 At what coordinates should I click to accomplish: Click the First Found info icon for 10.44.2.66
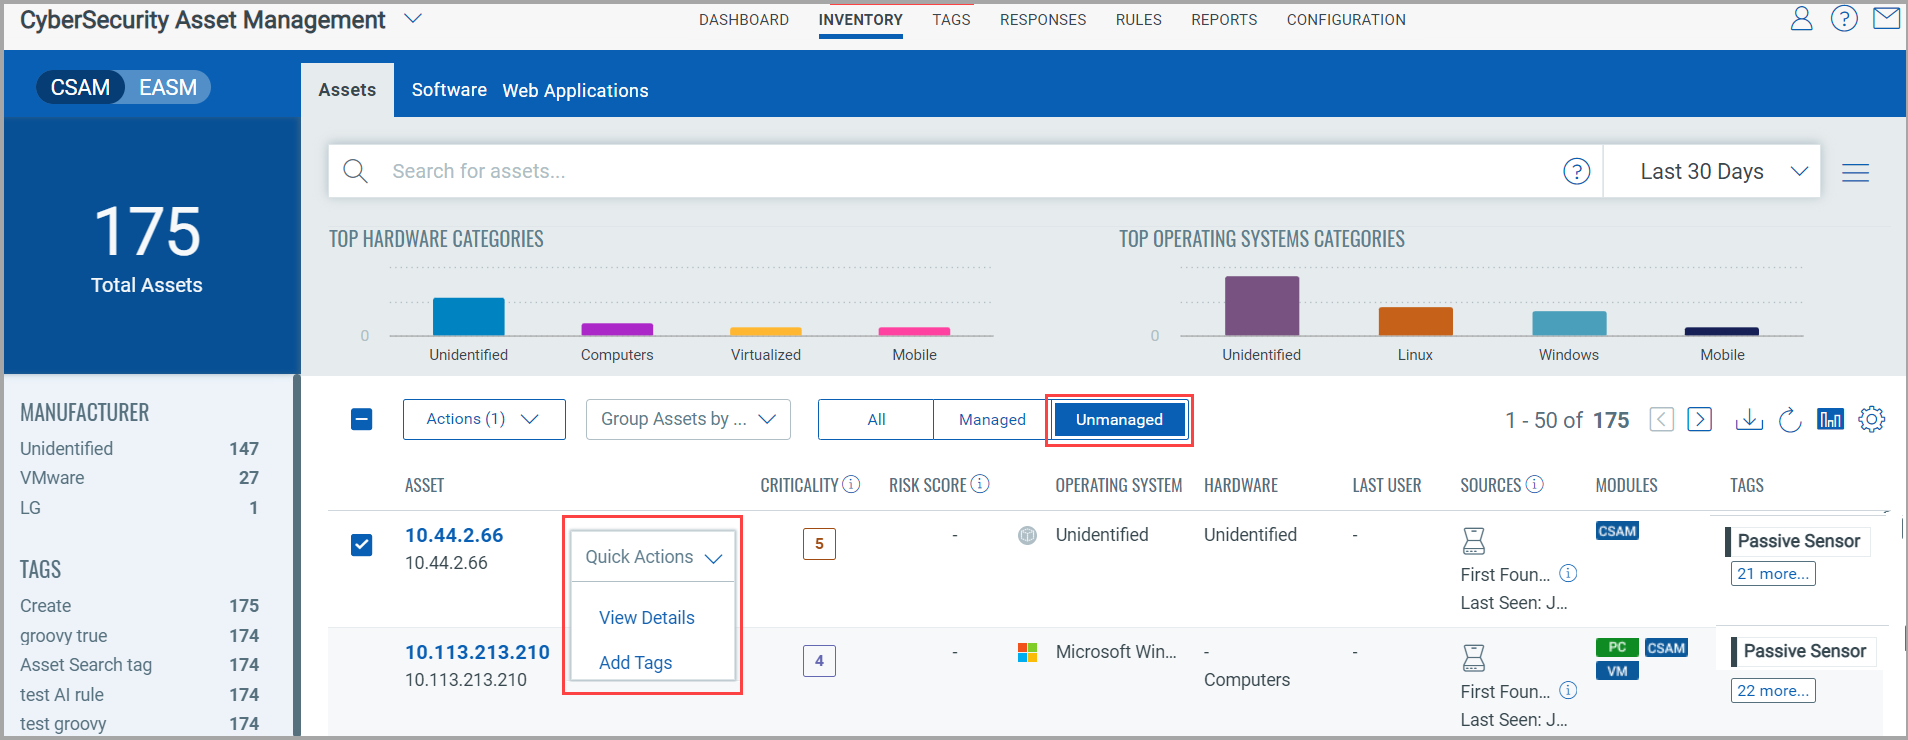click(x=1568, y=573)
